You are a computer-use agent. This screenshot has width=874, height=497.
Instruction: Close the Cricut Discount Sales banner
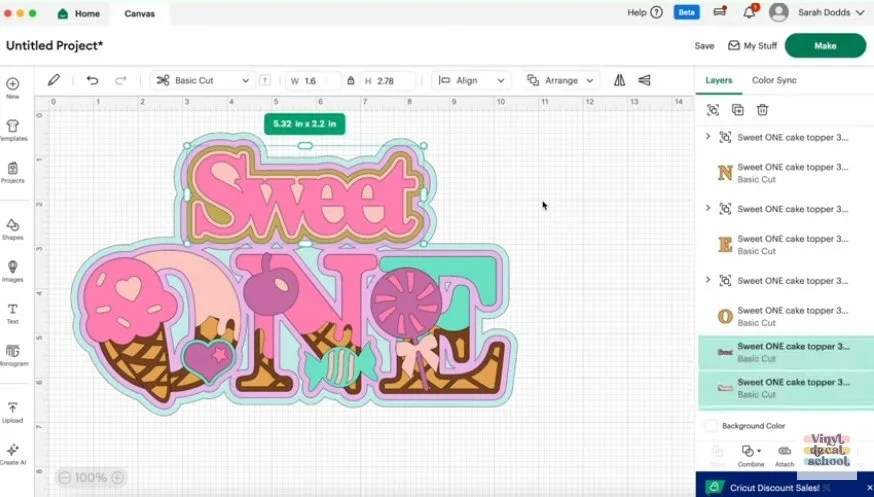pyautogui.click(x=869, y=488)
